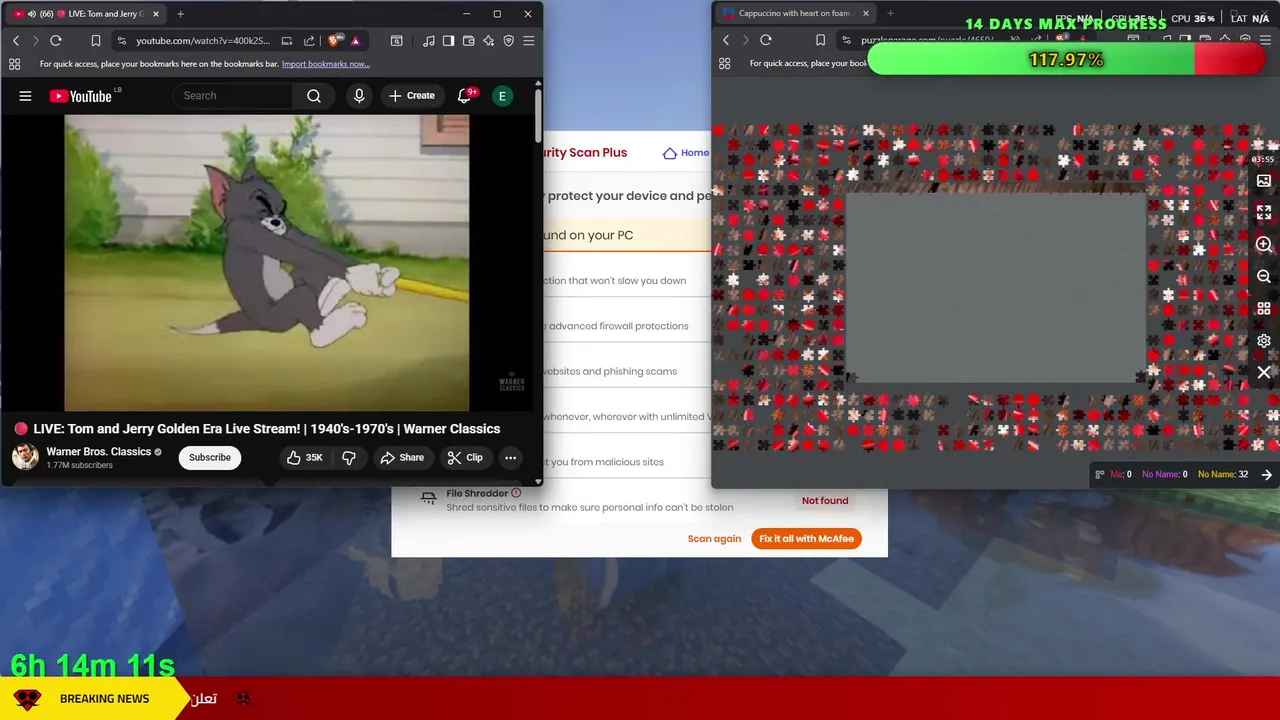The height and width of the screenshot is (720, 1280).
Task: Open Leo AI sparkle icon in YouTube window
Action: tap(489, 41)
